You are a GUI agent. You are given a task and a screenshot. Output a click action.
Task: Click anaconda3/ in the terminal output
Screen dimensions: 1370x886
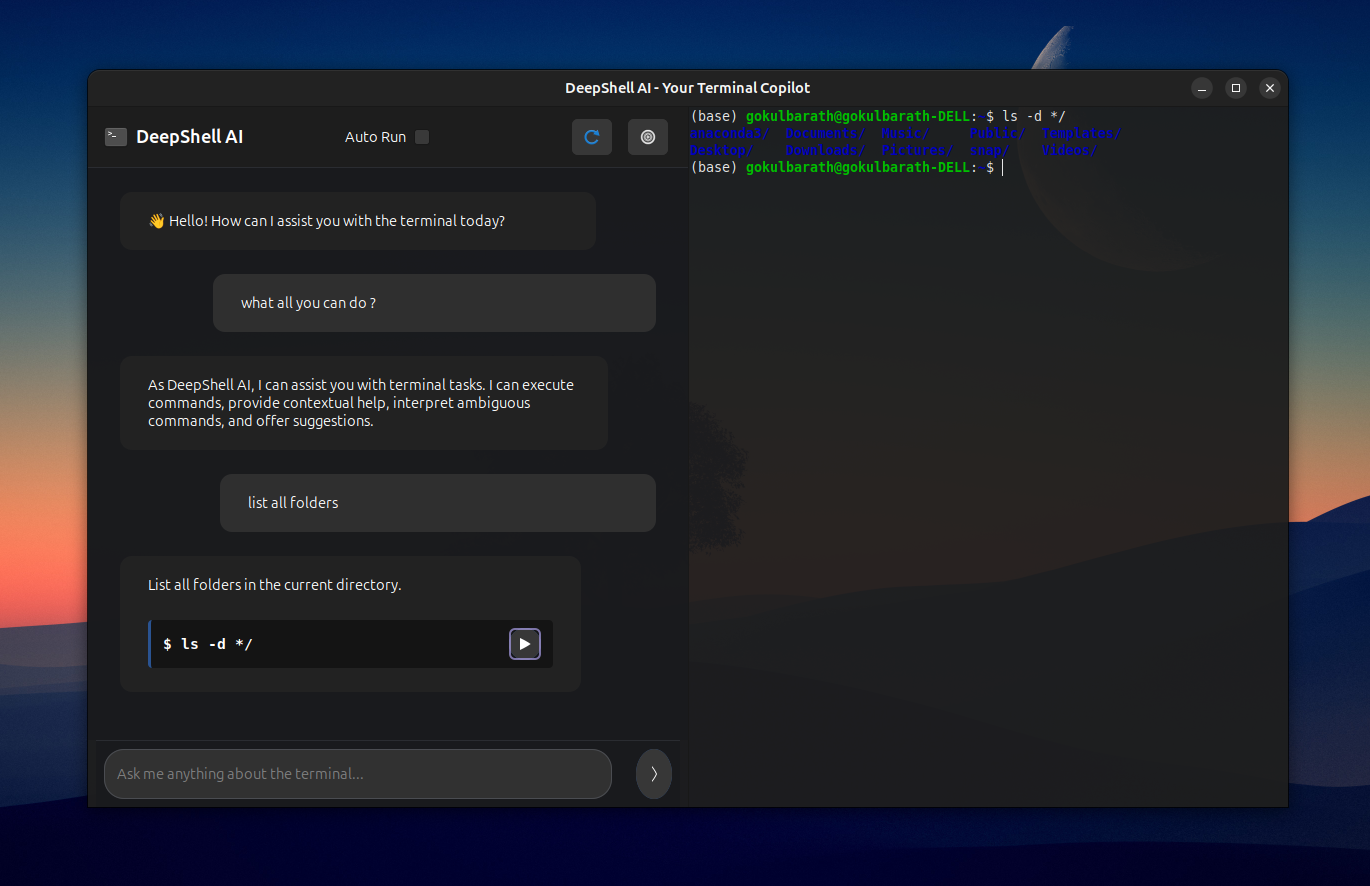coord(729,132)
